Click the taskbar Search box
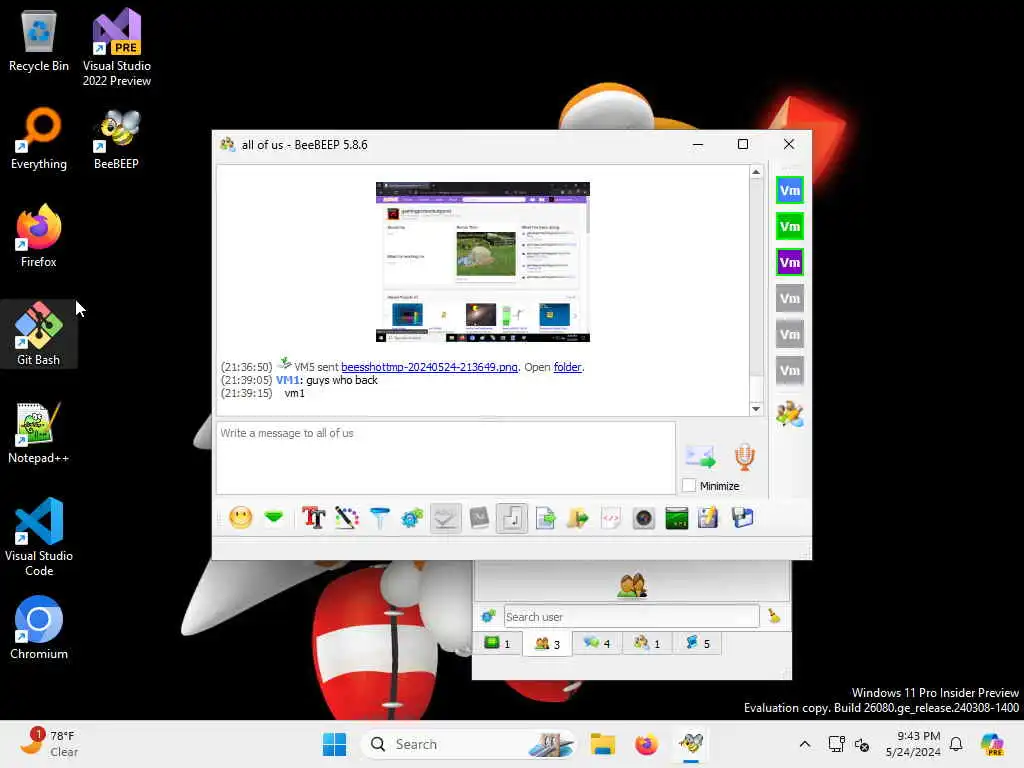This screenshot has height=768, width=1024. 468,744
